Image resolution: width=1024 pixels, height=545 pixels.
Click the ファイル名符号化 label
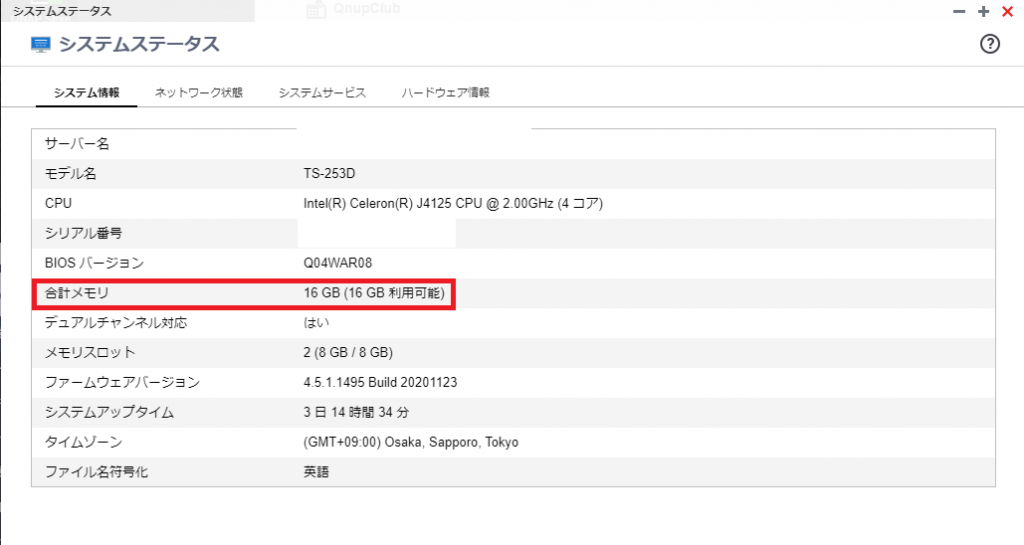97,472
